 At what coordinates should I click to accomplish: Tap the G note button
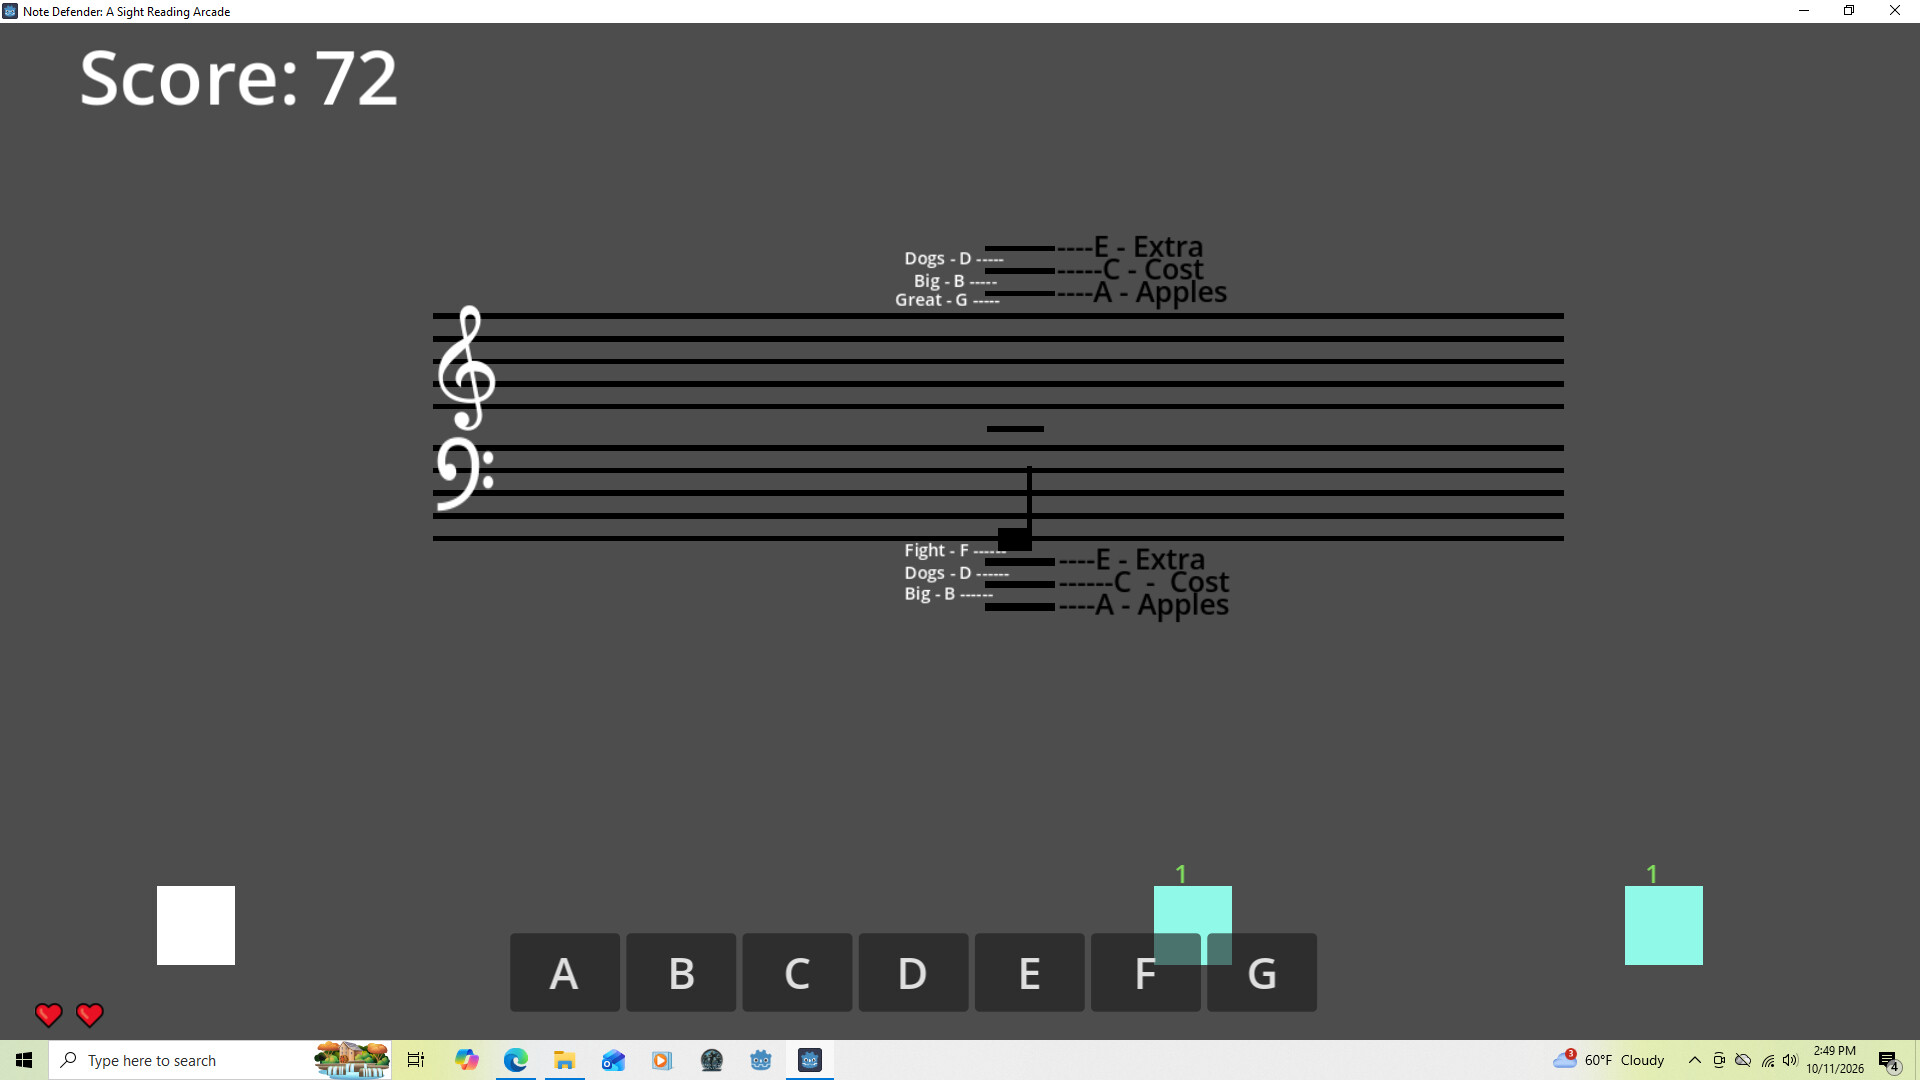pos(1262,972)
